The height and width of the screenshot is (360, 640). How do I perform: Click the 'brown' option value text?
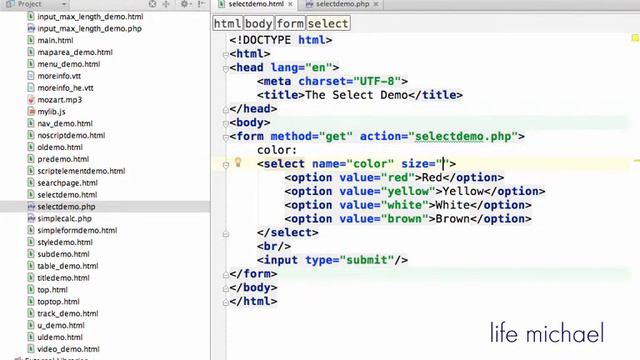pos(404,219)
